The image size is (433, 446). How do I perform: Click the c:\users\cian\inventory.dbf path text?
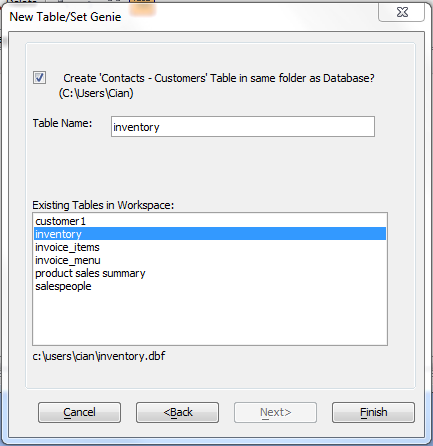point(99,356)
